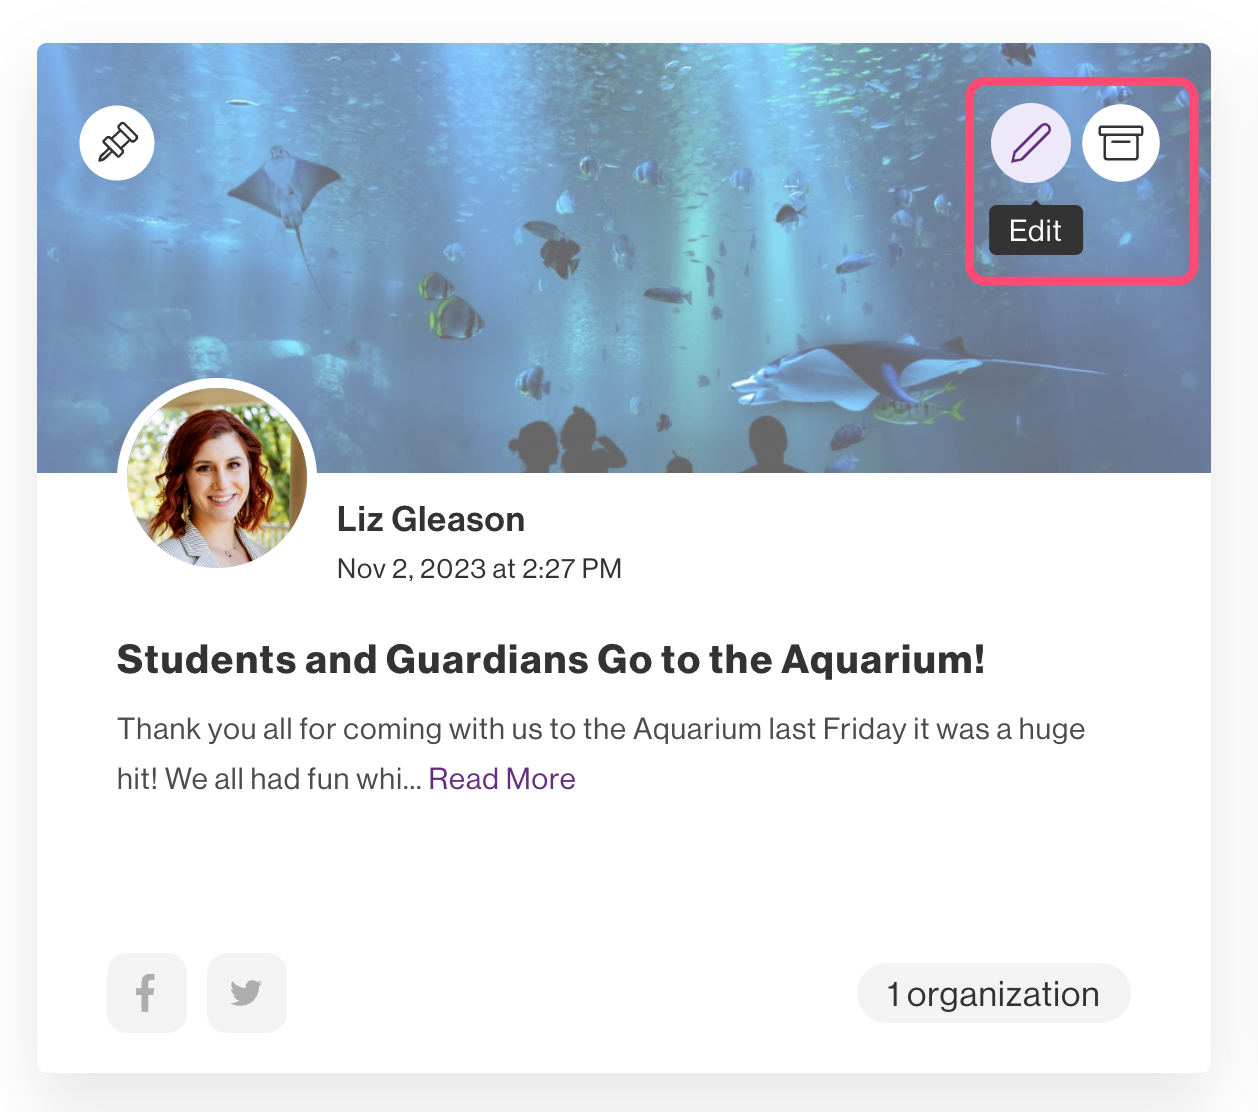Viewport: 1258px width, 1112px height.
Task: Click the visitor silhouettes in the cover photo
Action: tap(640, 442)
